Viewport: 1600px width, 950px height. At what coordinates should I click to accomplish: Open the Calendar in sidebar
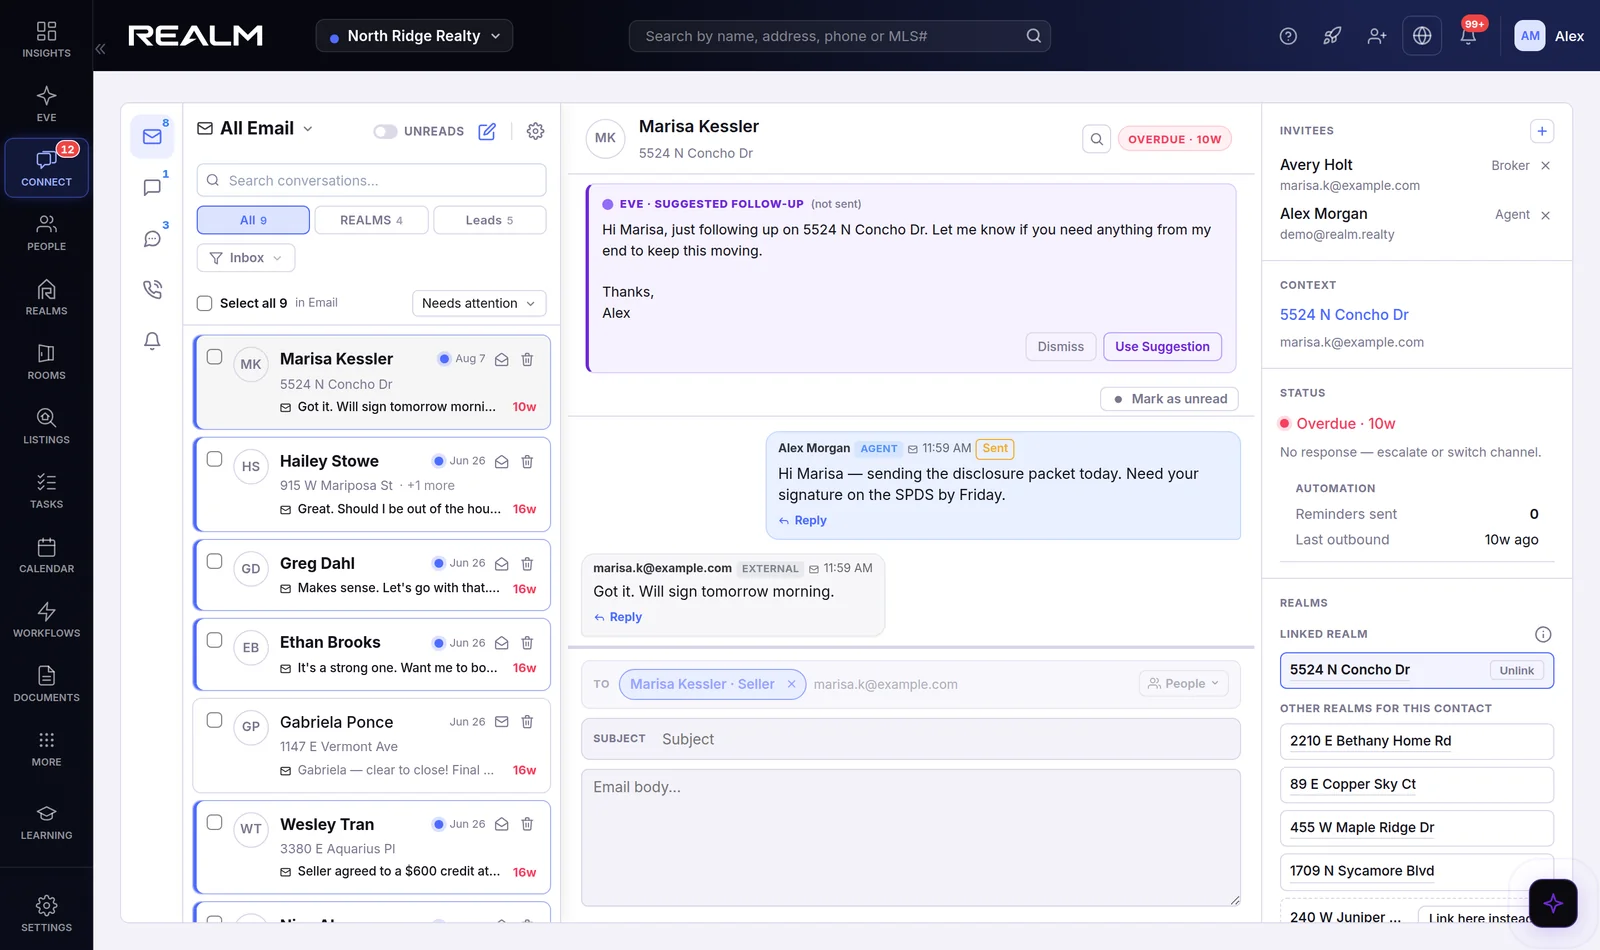pyautogui.click(x=46, y=556)
